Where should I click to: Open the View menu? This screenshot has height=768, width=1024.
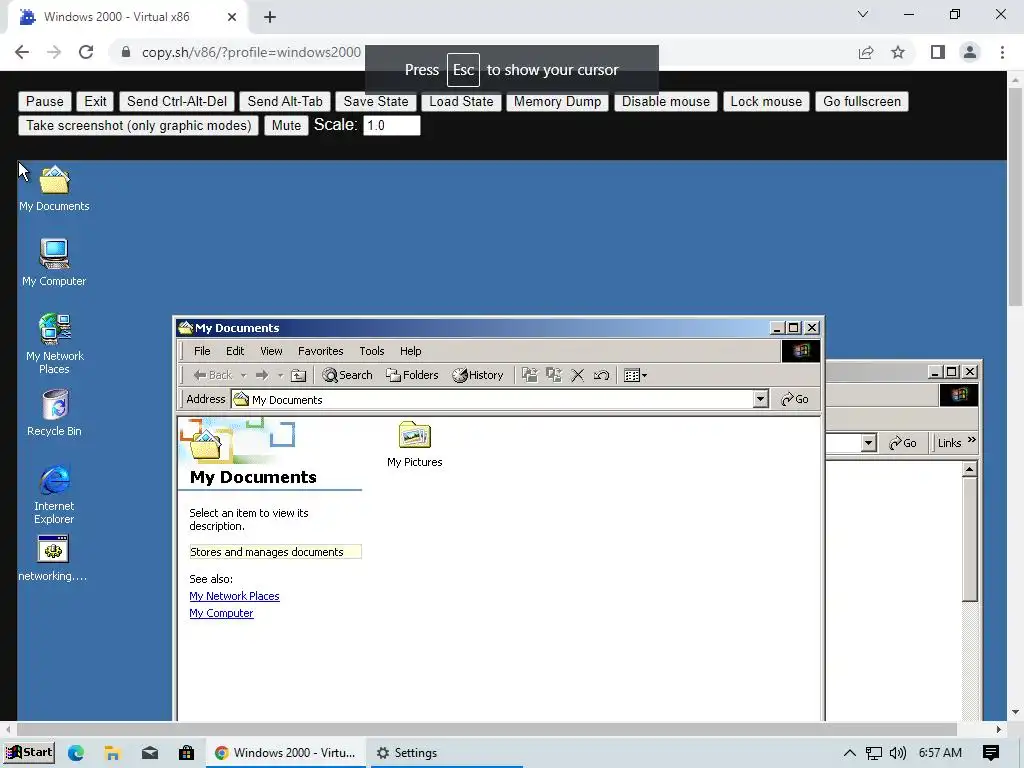[271, 351]
